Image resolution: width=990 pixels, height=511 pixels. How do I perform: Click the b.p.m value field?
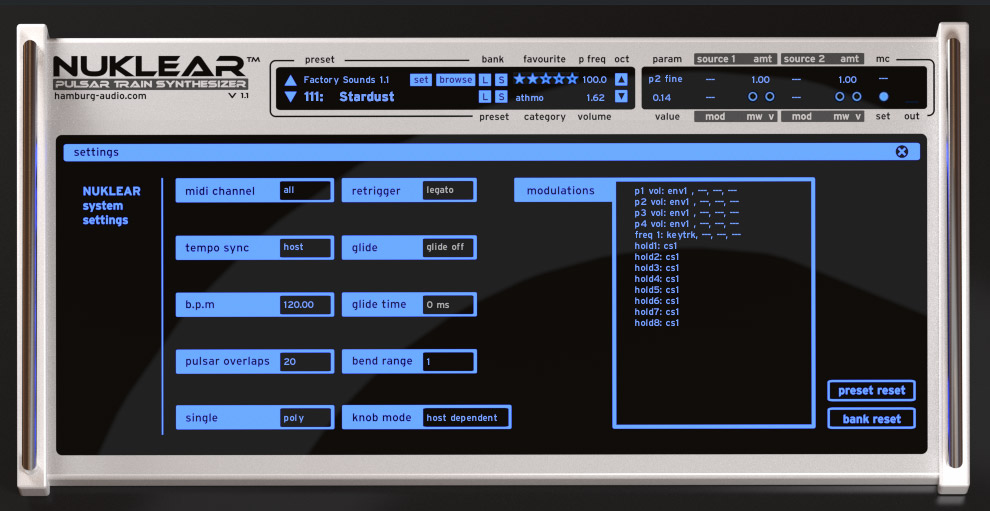(305, 305)
